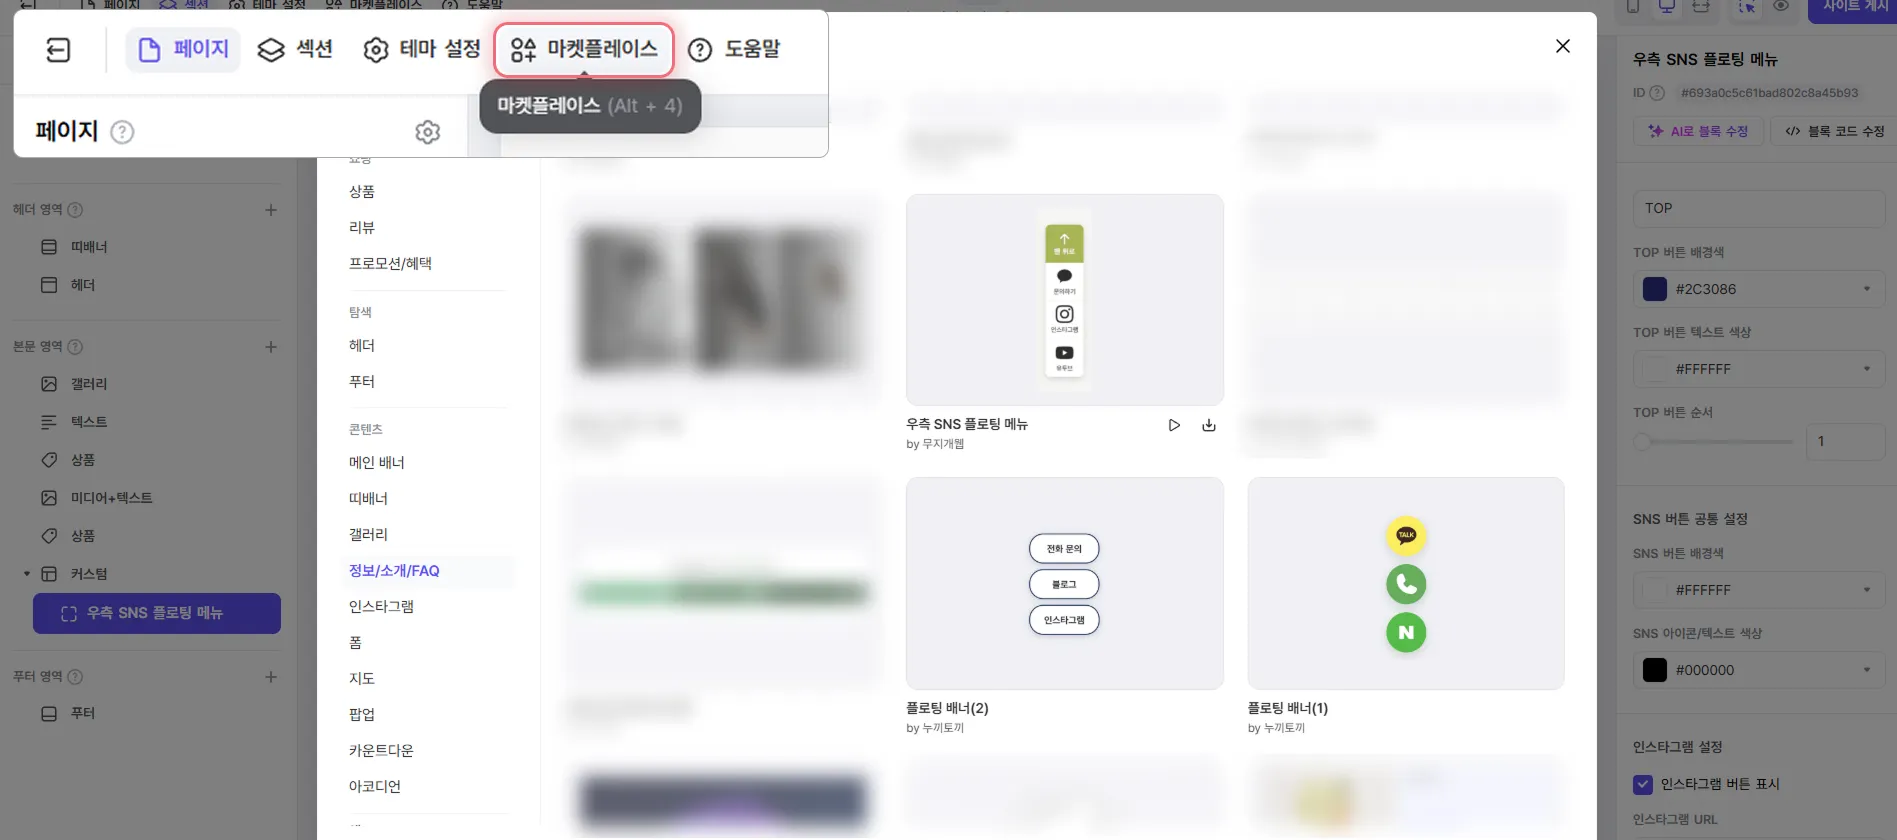Click the TOP text input field

point(1759,208)
